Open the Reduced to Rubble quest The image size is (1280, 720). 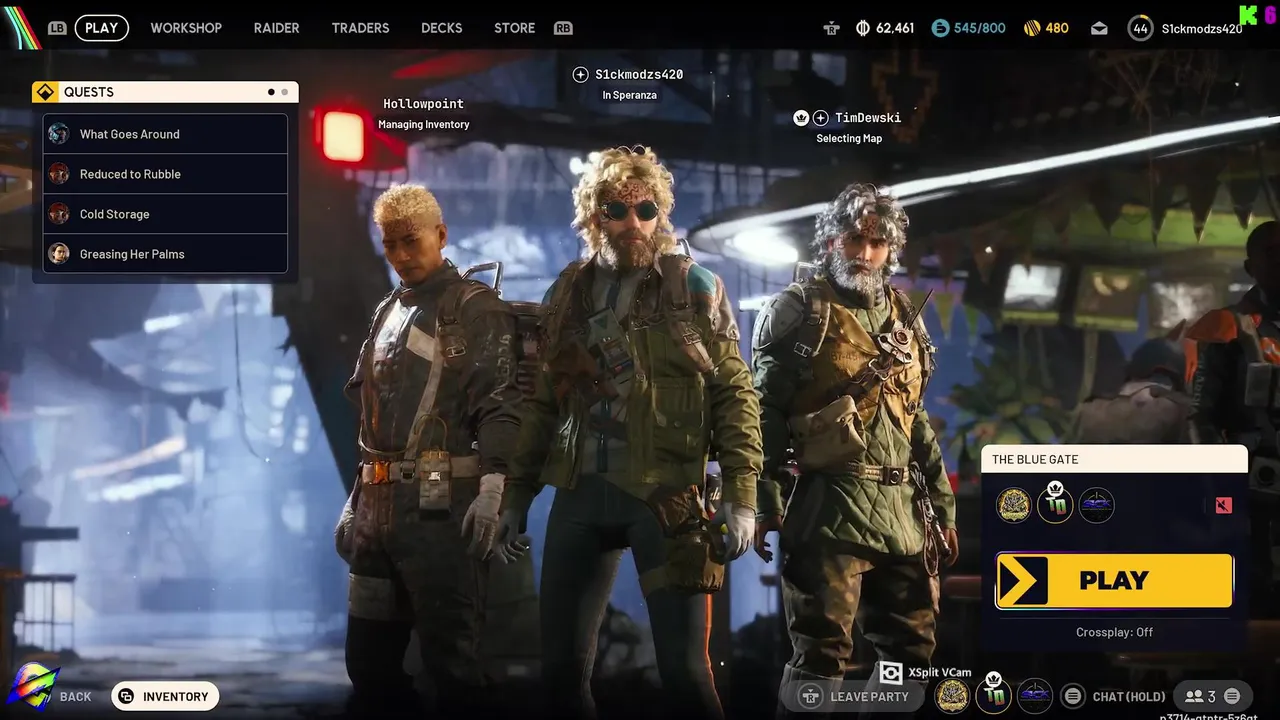tap(165, 174)
